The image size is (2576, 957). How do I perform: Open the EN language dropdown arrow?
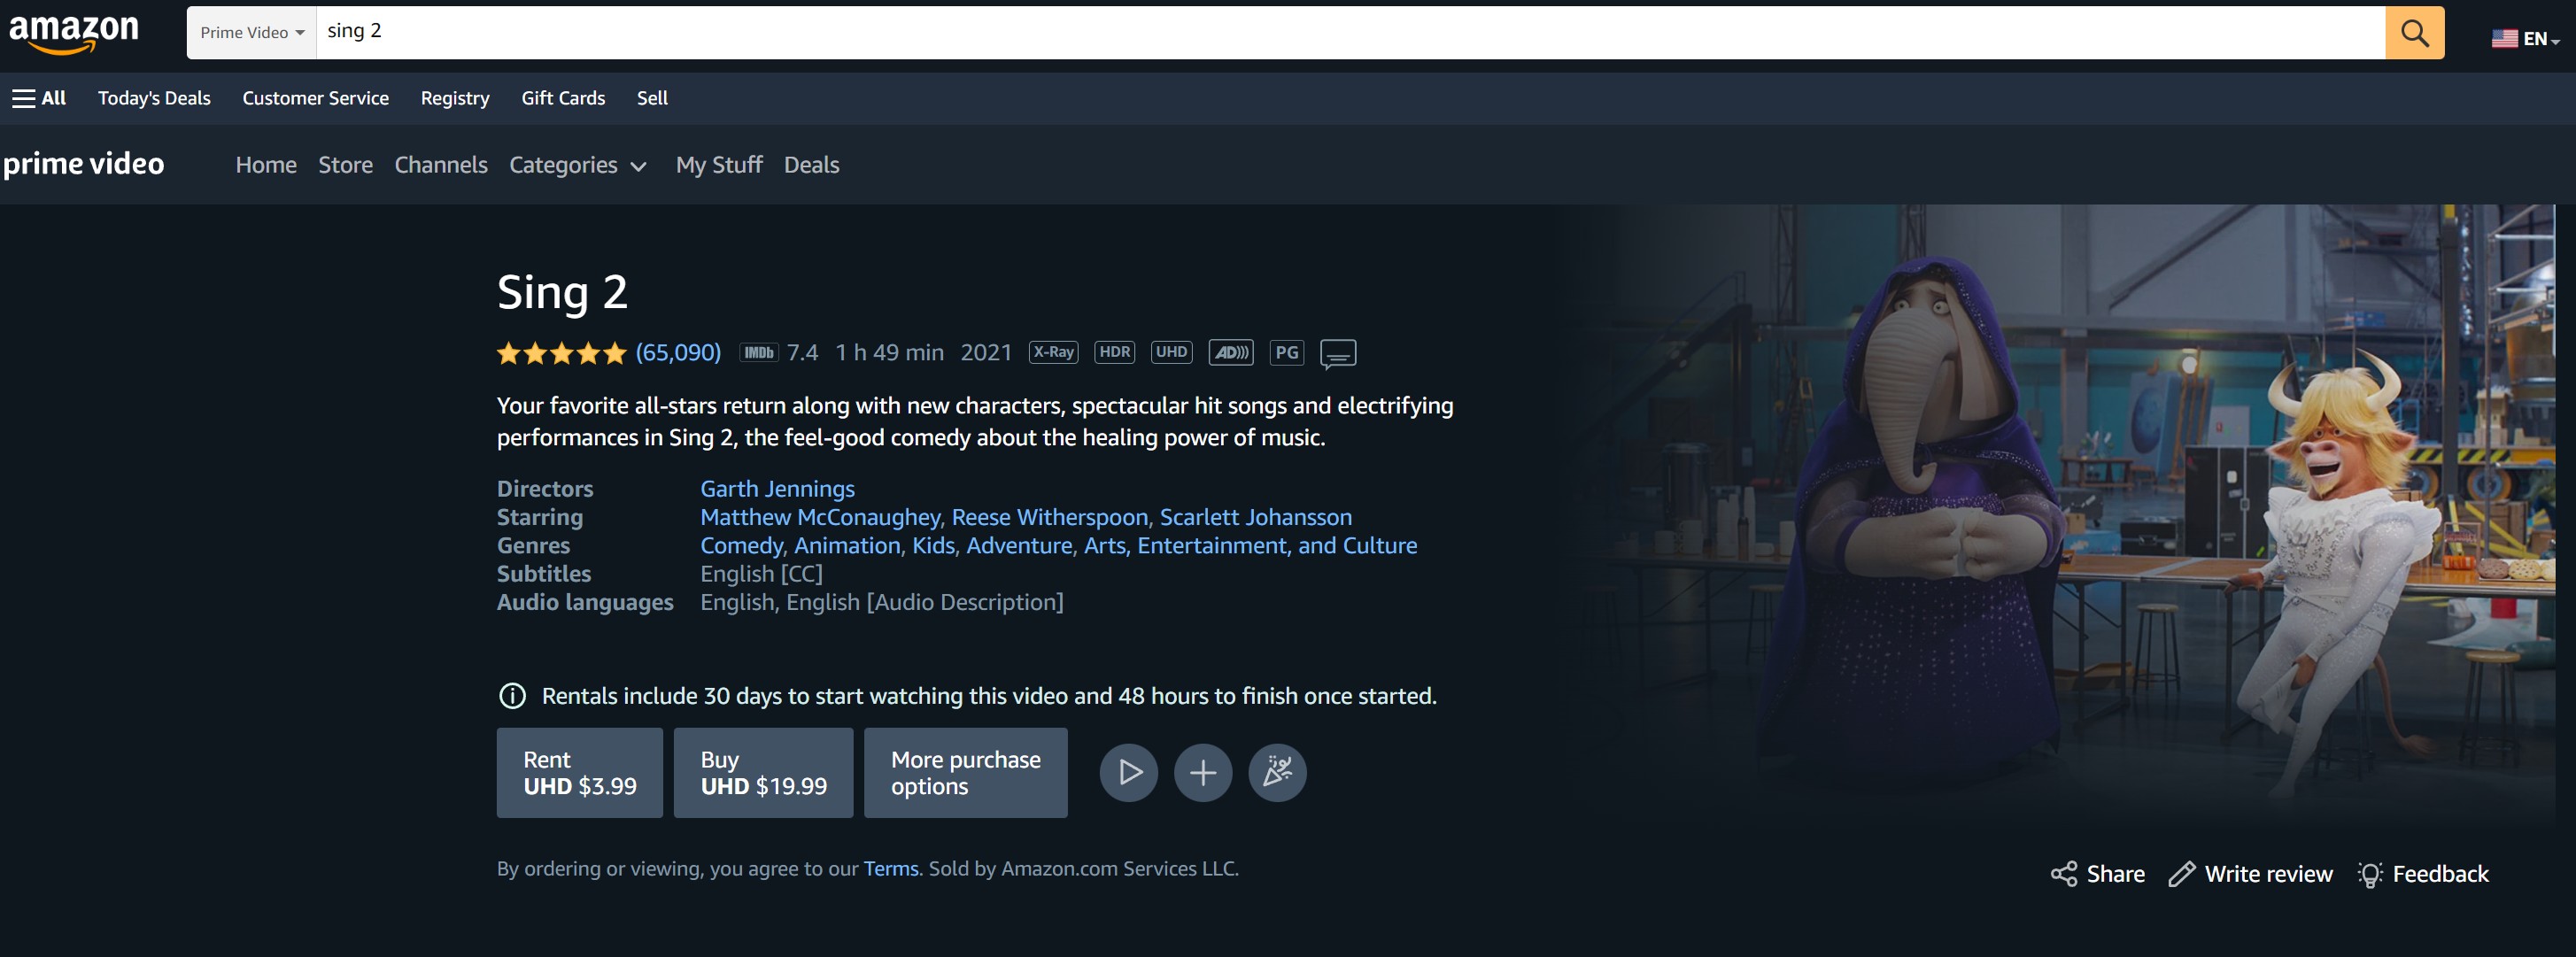point(2555,41)
